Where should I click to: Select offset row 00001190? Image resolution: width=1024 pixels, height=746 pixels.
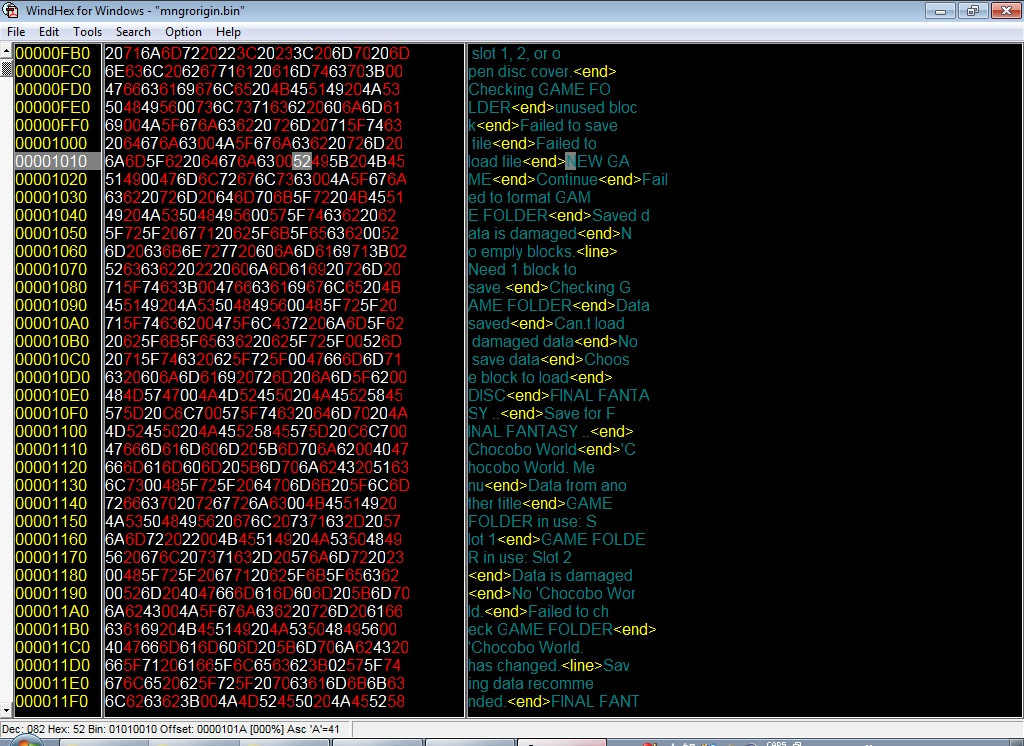(x=52, y=593)
